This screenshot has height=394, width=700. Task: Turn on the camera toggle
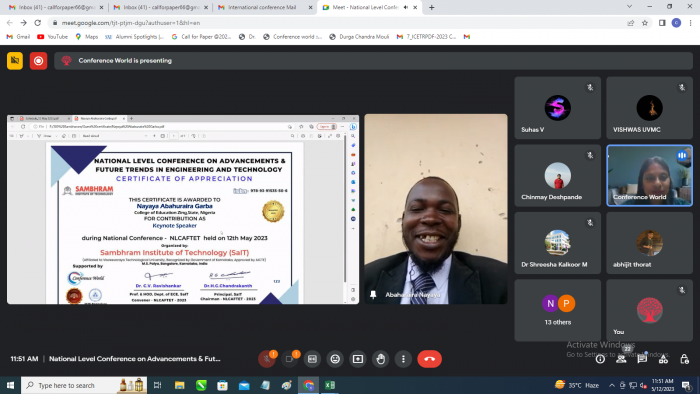pos(289,359)
